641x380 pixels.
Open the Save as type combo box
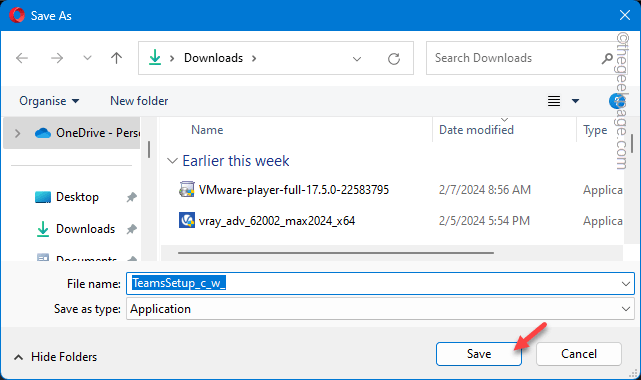click(380, 309)
